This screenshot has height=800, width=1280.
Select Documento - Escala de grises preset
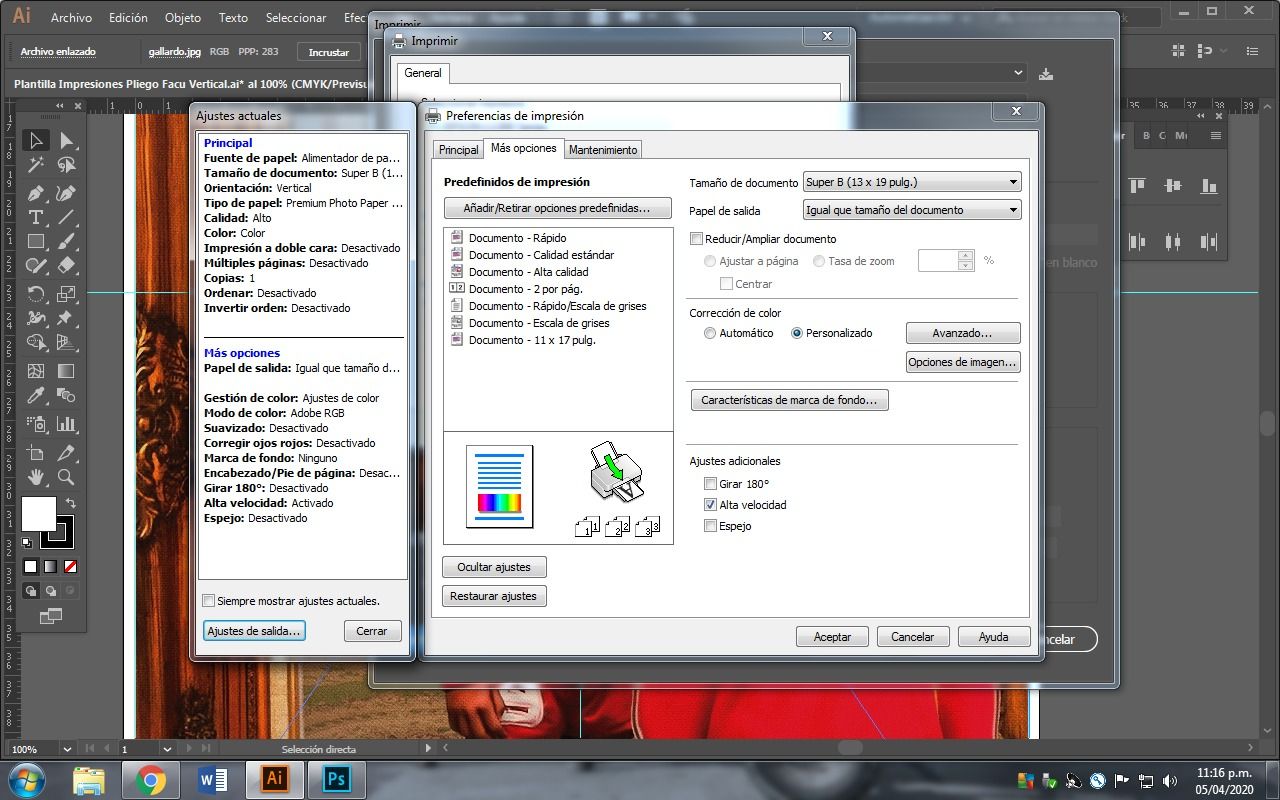tap(528, 323)
